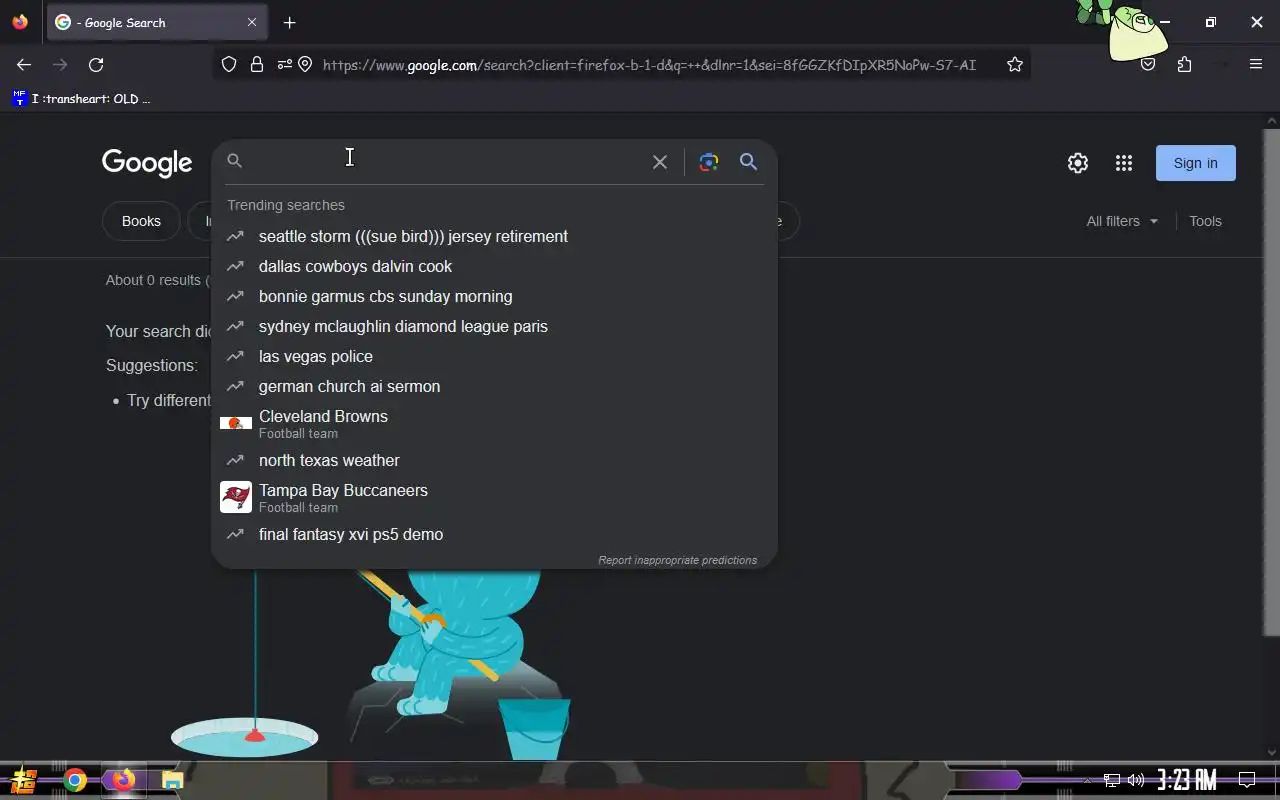The width and height of the screenshot is (1280, 800).
Task: Open a new tab with the plus button
Action: [x=289, y=22]
